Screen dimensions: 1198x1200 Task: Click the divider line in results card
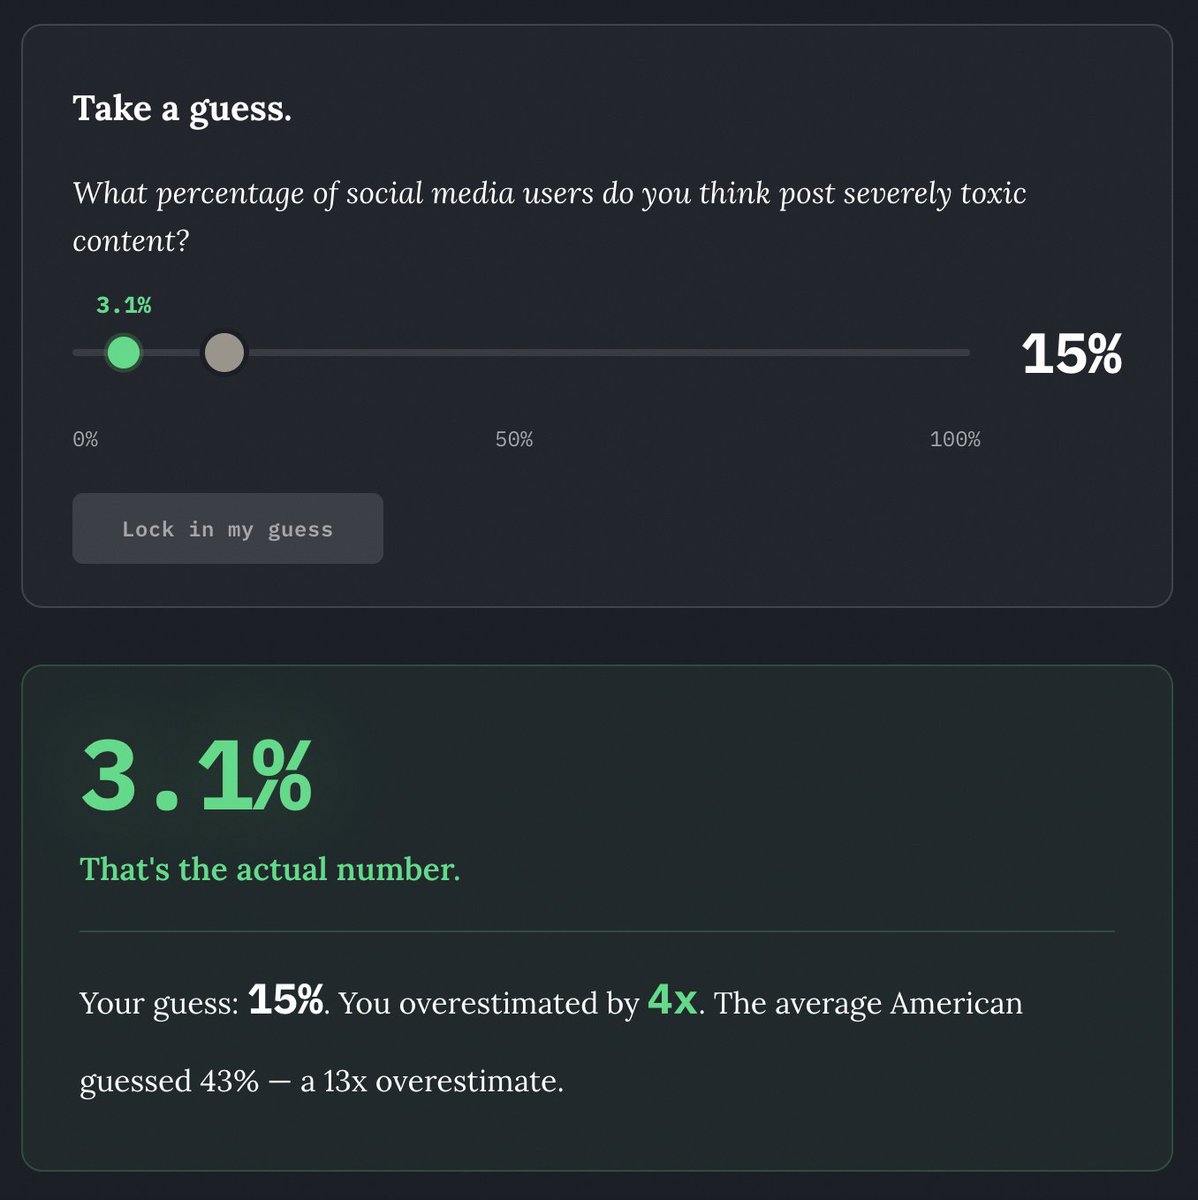click(x=597, y=931)
